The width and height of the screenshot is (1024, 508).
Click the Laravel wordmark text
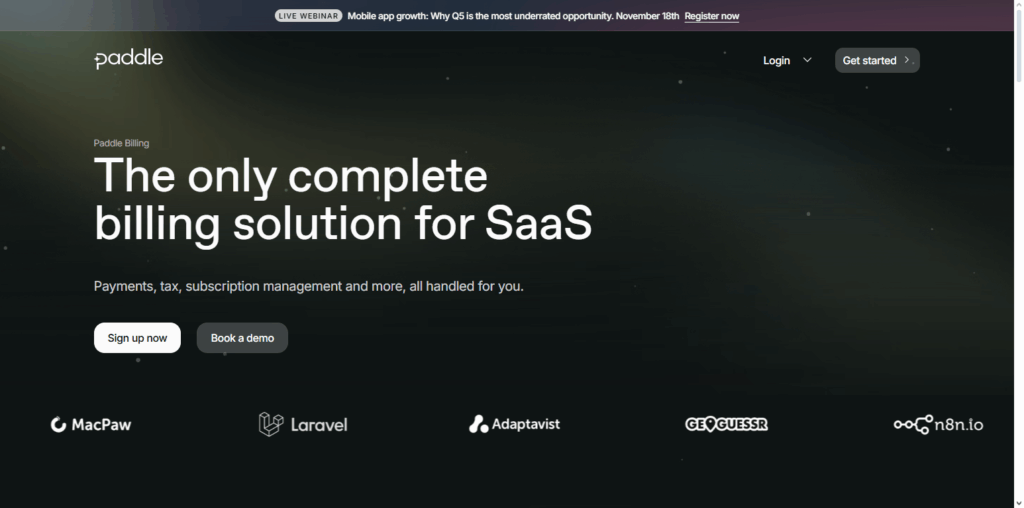tap(319, 425)
